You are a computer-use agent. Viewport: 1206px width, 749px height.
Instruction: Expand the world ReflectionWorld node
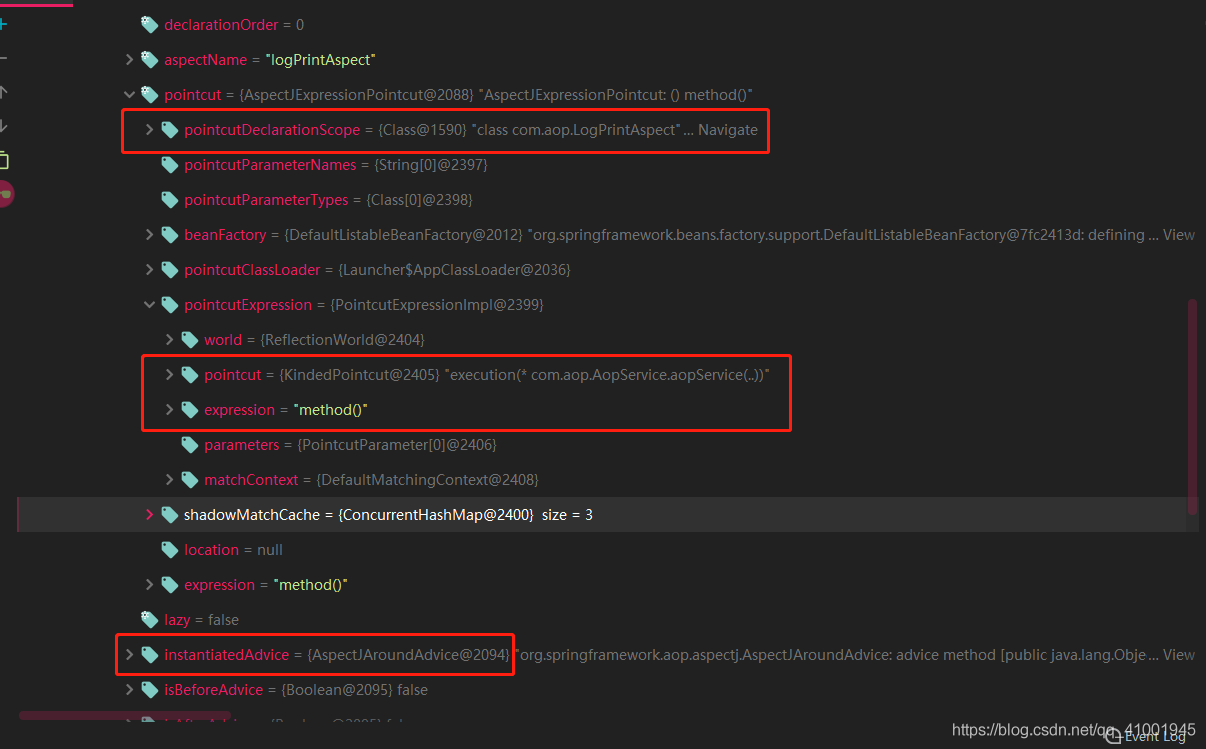point(169,340)
